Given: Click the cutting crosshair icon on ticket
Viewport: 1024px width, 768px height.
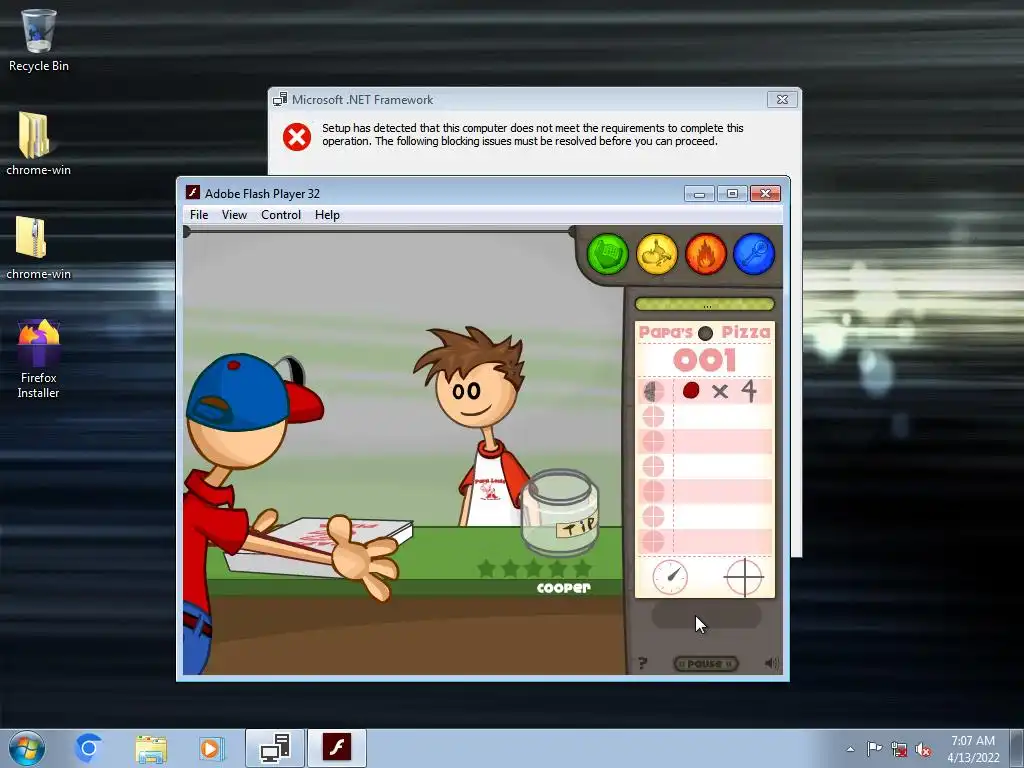Looking at the screenshot, I should [x=744, y=577].
